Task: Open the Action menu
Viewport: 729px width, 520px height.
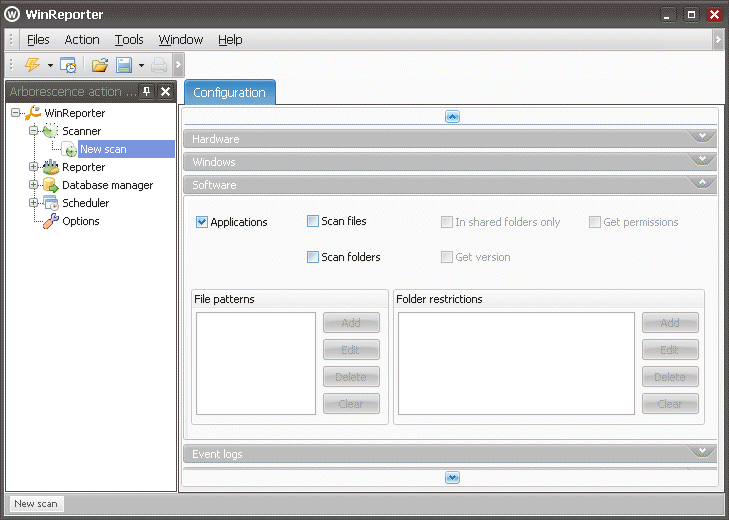Action: (x=82, y=40)
